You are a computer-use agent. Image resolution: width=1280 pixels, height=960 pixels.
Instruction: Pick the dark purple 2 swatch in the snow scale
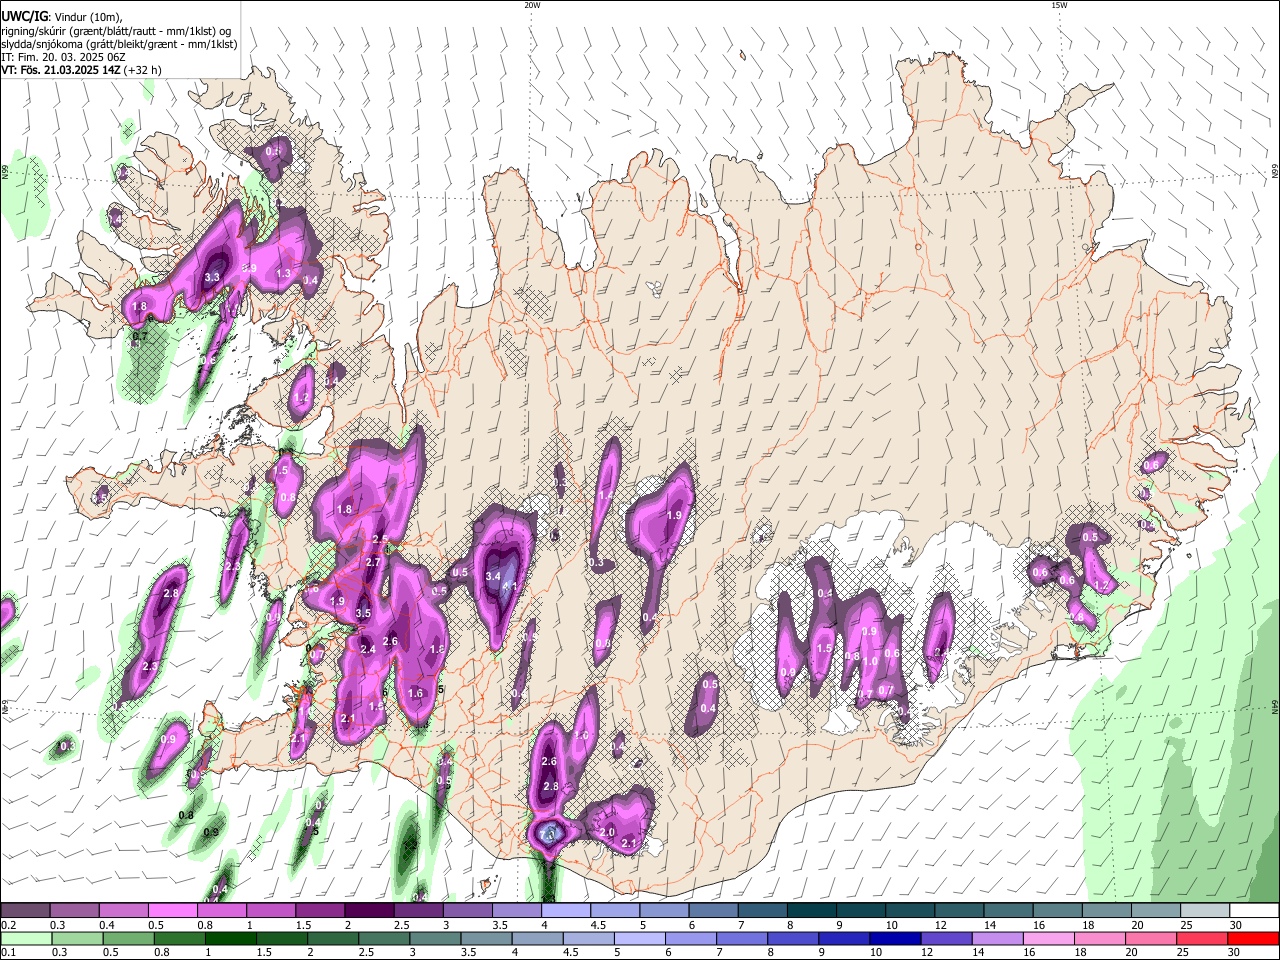pyautogui.click(x=369, y=910)
